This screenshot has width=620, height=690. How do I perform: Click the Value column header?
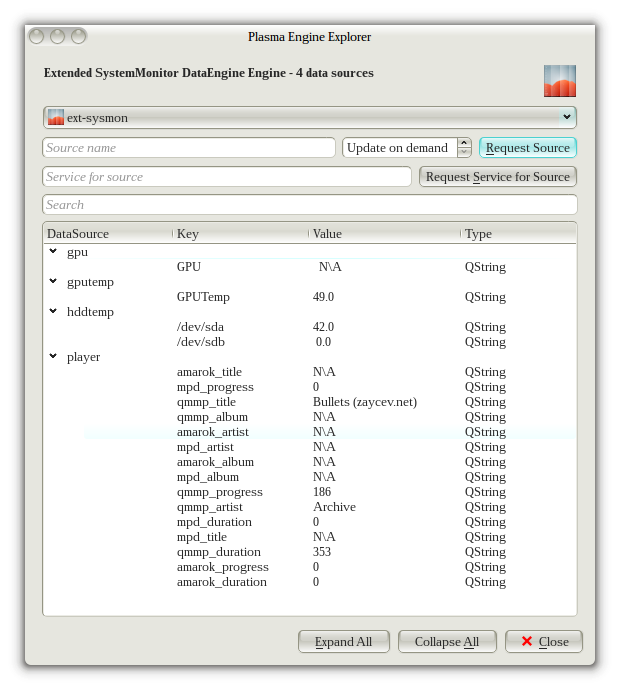[384, 234]
